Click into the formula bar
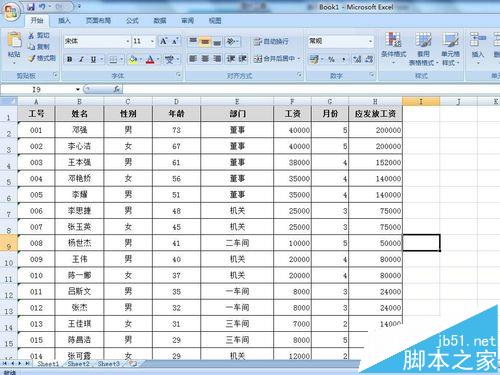The height and width of the screenshot is (375, 500). [310, 89]
